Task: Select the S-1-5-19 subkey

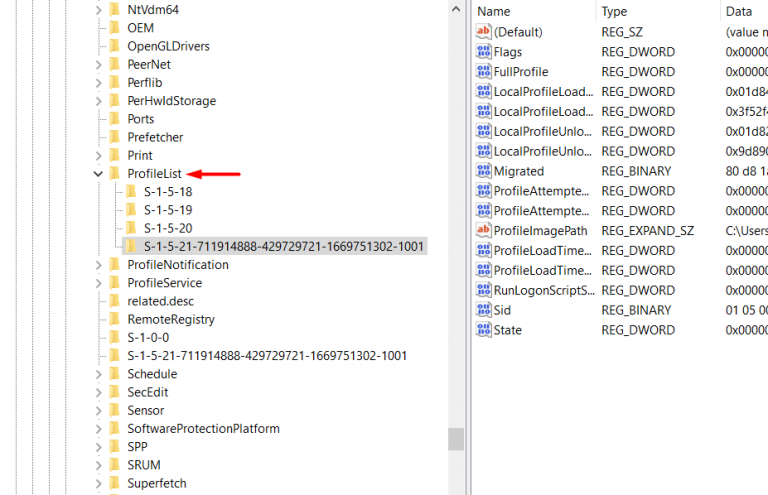Action: point(168,210)
